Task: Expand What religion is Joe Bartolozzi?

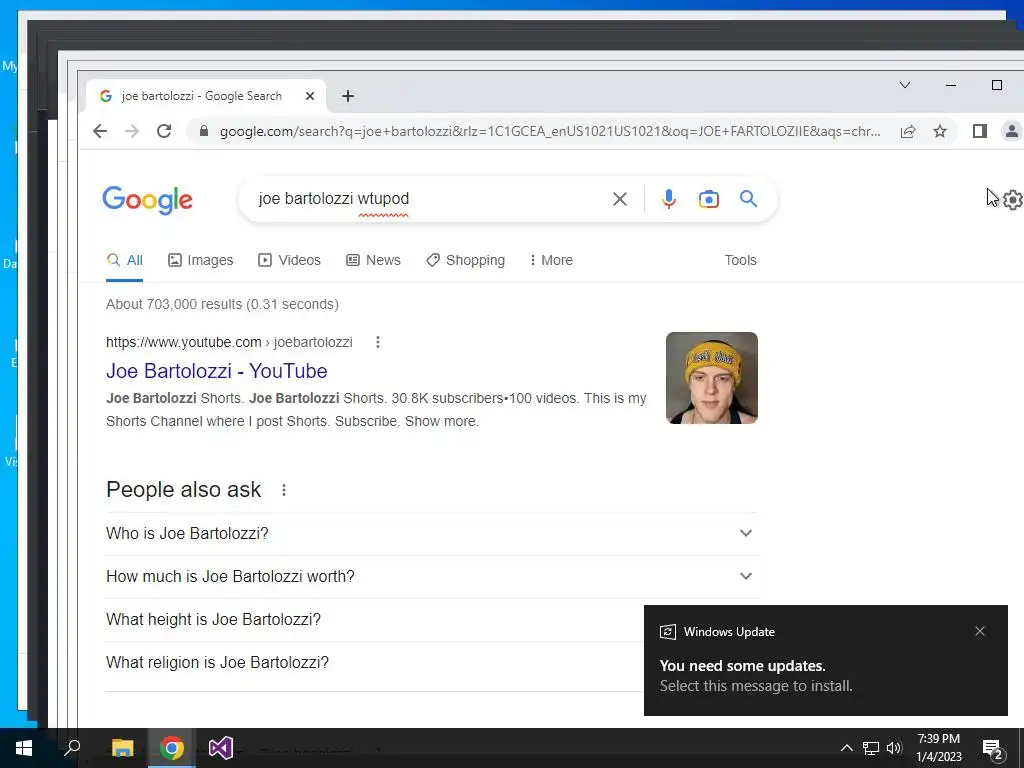Action: coord(374,663)
